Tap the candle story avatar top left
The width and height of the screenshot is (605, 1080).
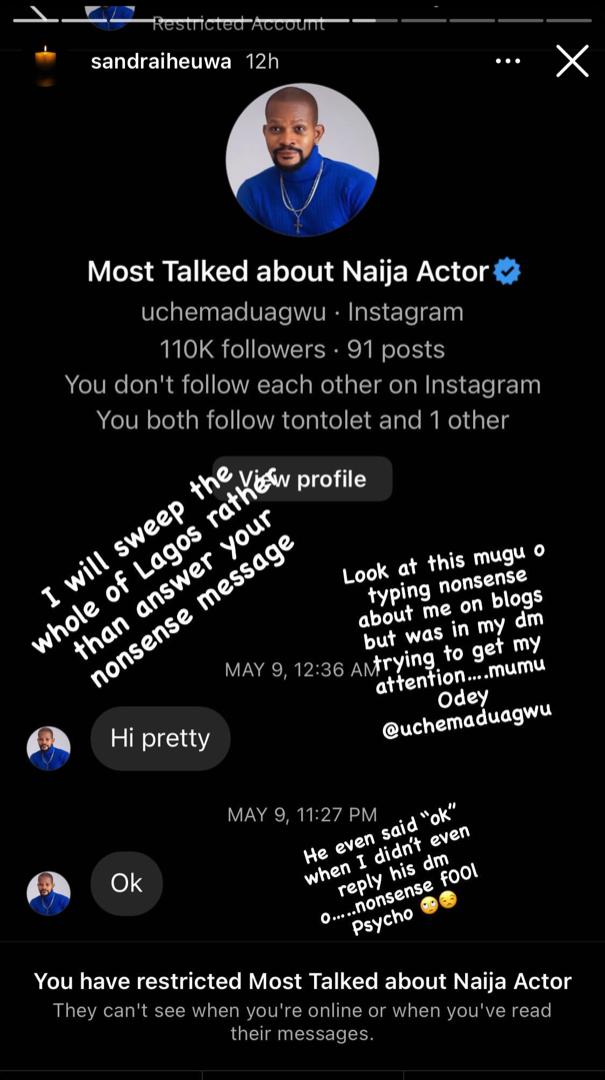pyautogui.click(x=42, y=61)
